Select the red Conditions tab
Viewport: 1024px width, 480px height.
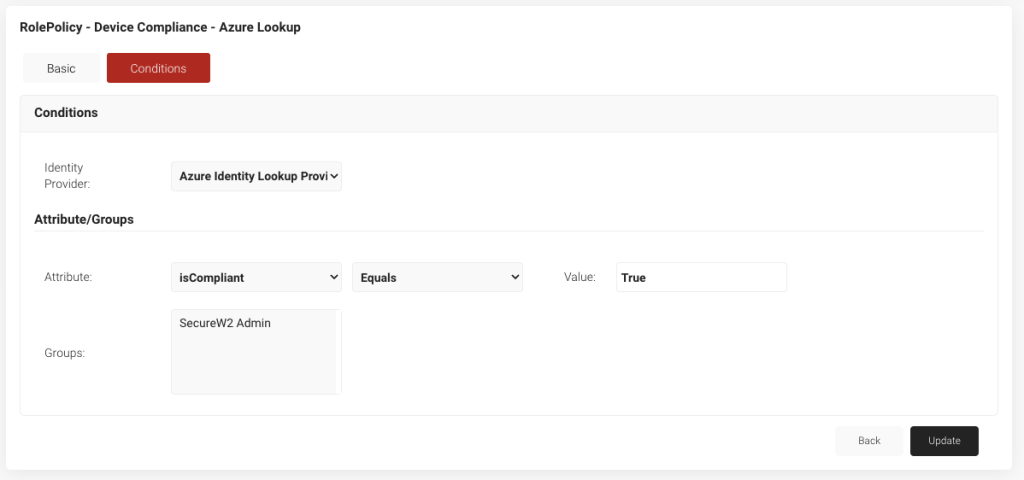158,68
